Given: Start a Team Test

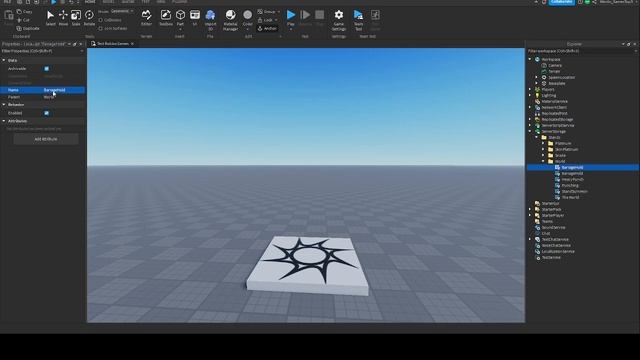Looking at the screenshot, I should [x=358, y=19].
